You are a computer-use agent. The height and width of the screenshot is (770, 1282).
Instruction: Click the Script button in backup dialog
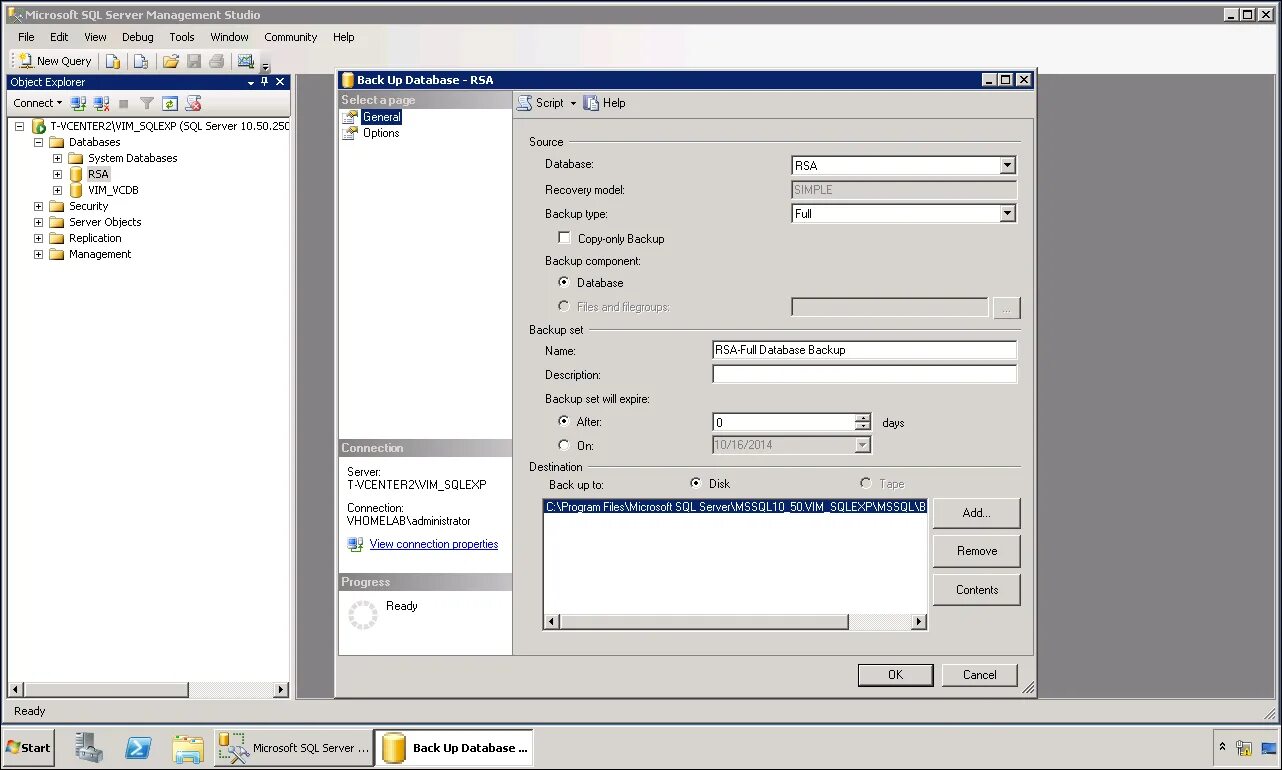[541, 103]
